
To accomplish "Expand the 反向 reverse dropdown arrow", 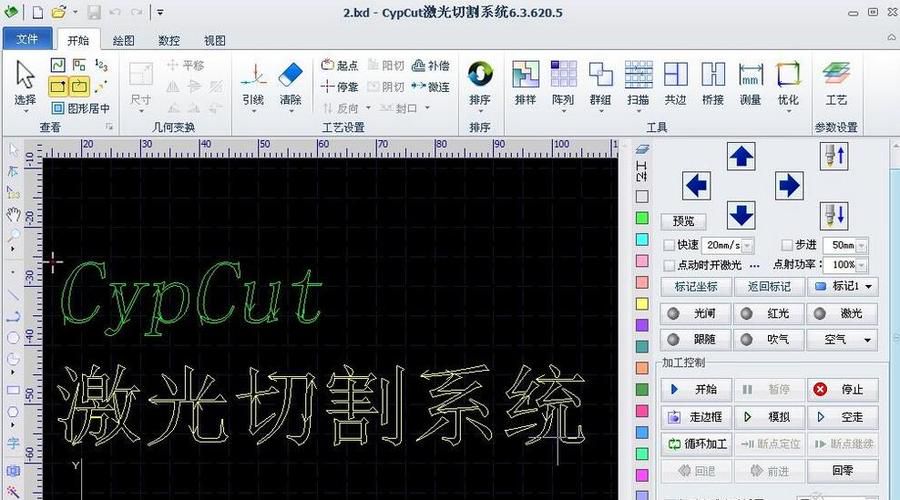I will (368, 108).
